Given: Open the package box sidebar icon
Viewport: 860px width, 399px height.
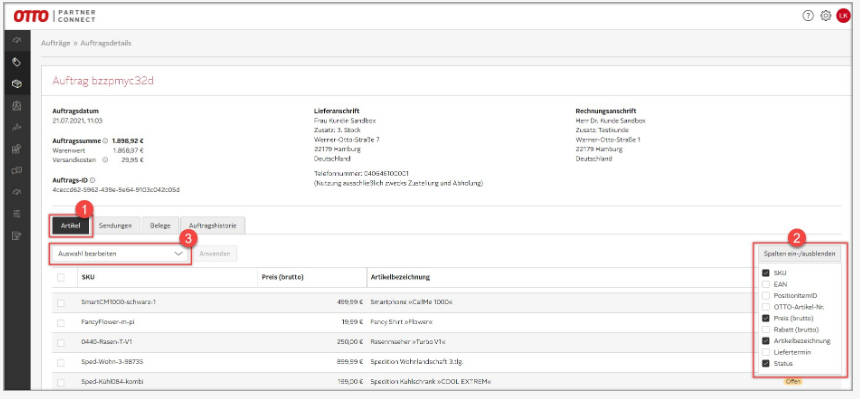Looking at the screenshot, I should coord(16,84).
